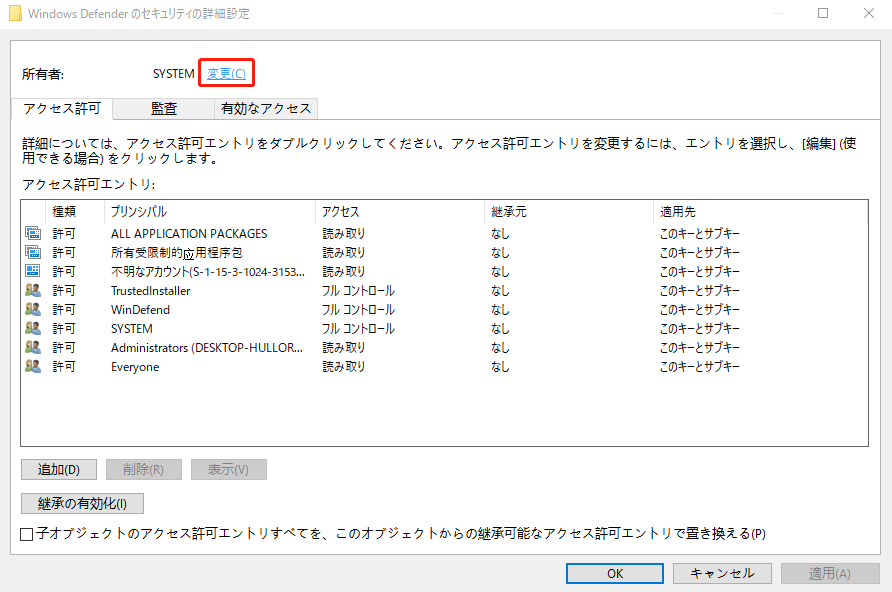
Task: Select the Administrators (DESKTOP-HULLOR... entry
Action: pyautogui.click(x=207, y=347)
